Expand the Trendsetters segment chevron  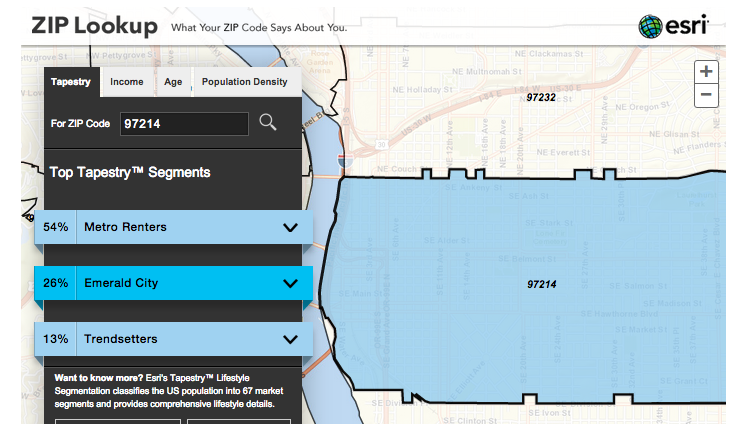290,340
